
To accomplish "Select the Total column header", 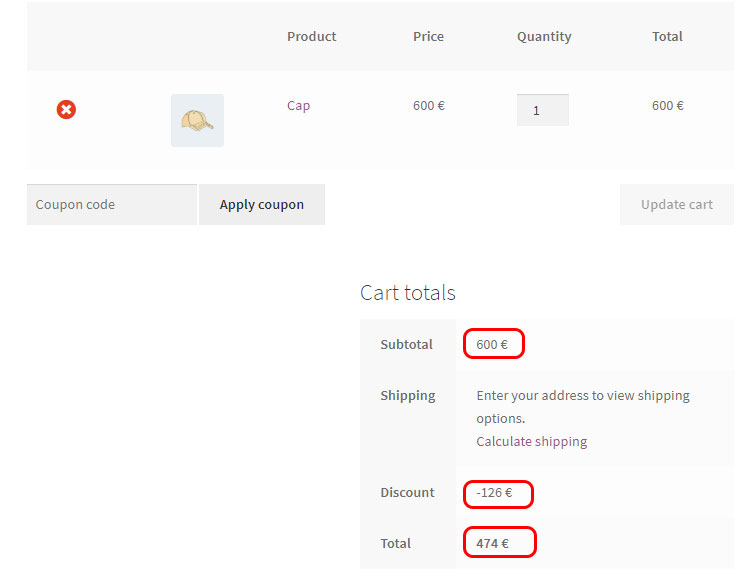I will coord(667,37).
